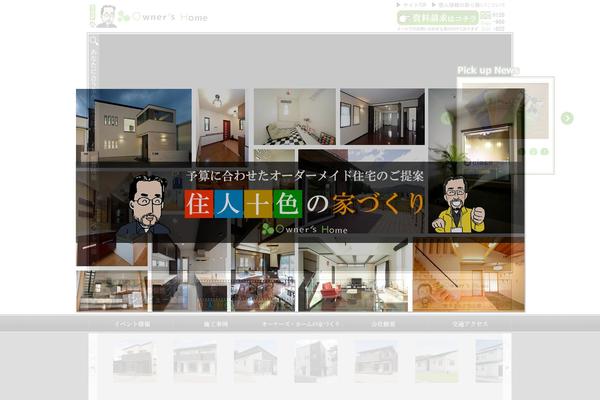This screenshot has height=400, width=600.
Task: Click the magnifier search icon on left sidebar
Action: [94, 41]
